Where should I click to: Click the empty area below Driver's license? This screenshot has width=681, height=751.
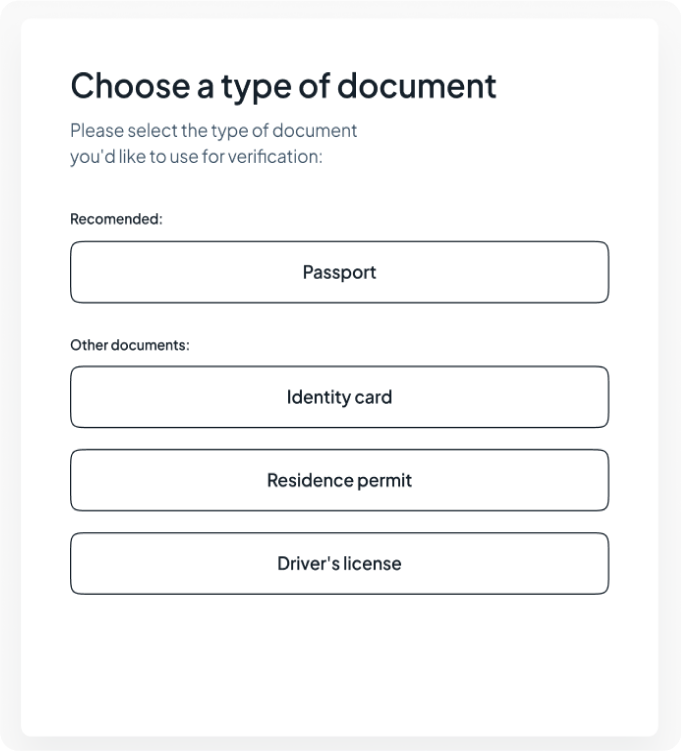tap(340, 666)
